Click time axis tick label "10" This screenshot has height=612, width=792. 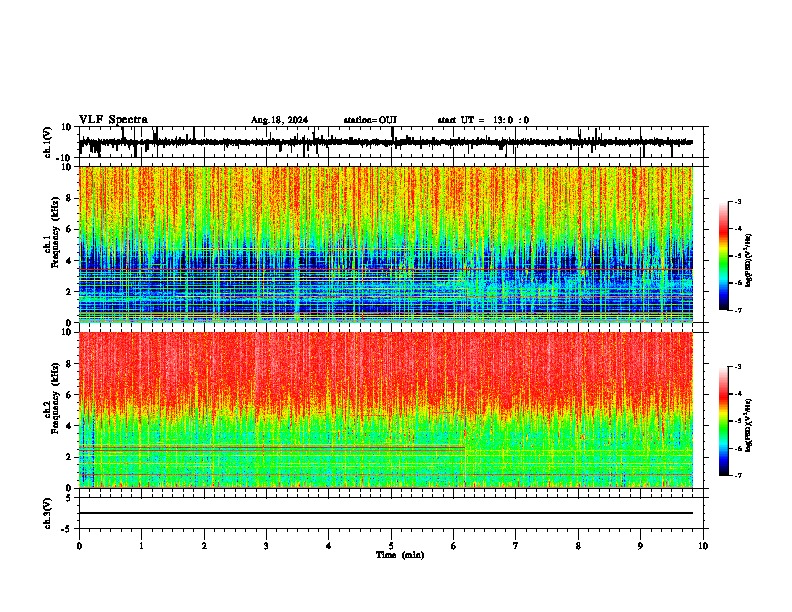coord(703,546)
